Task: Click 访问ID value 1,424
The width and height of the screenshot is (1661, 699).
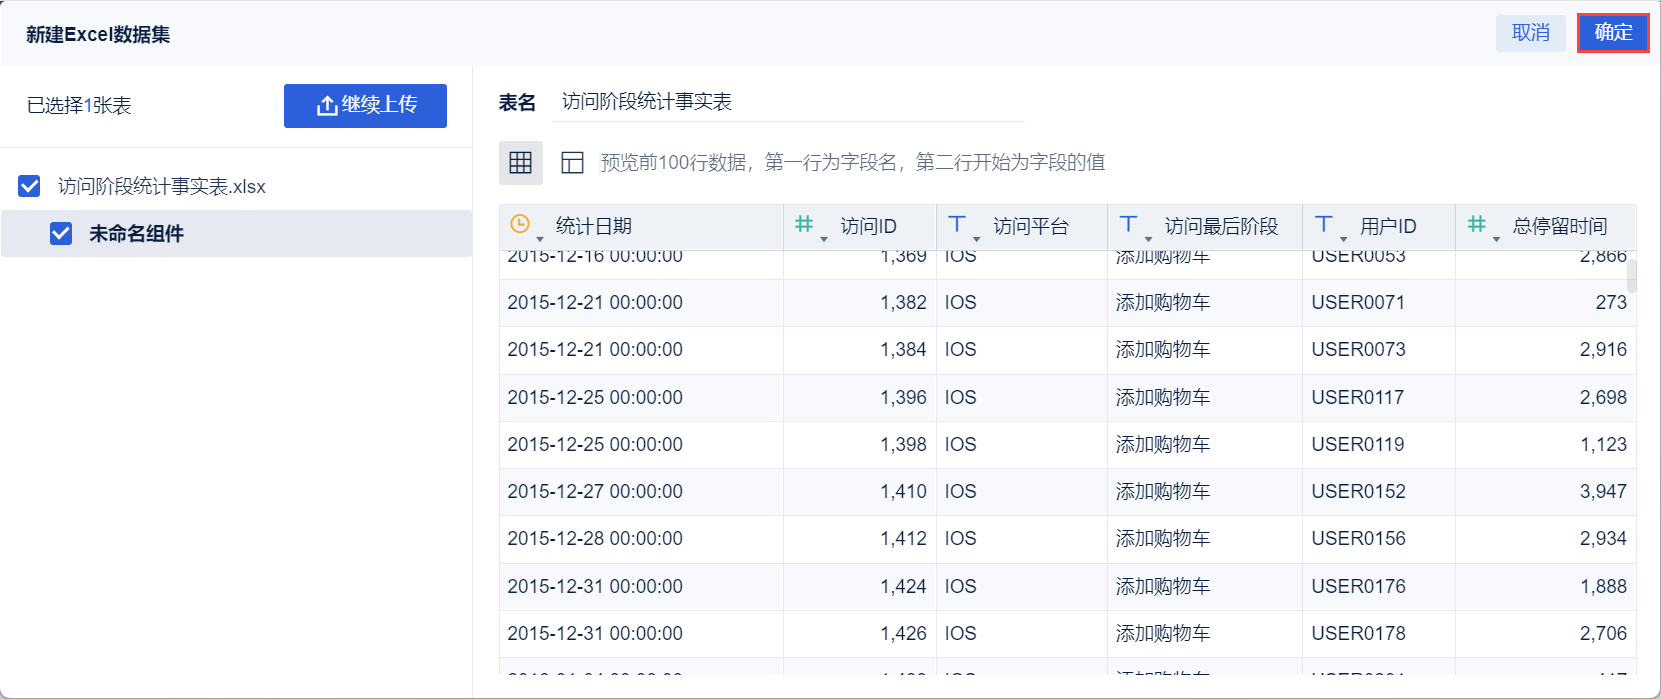Action: (903, 586)
